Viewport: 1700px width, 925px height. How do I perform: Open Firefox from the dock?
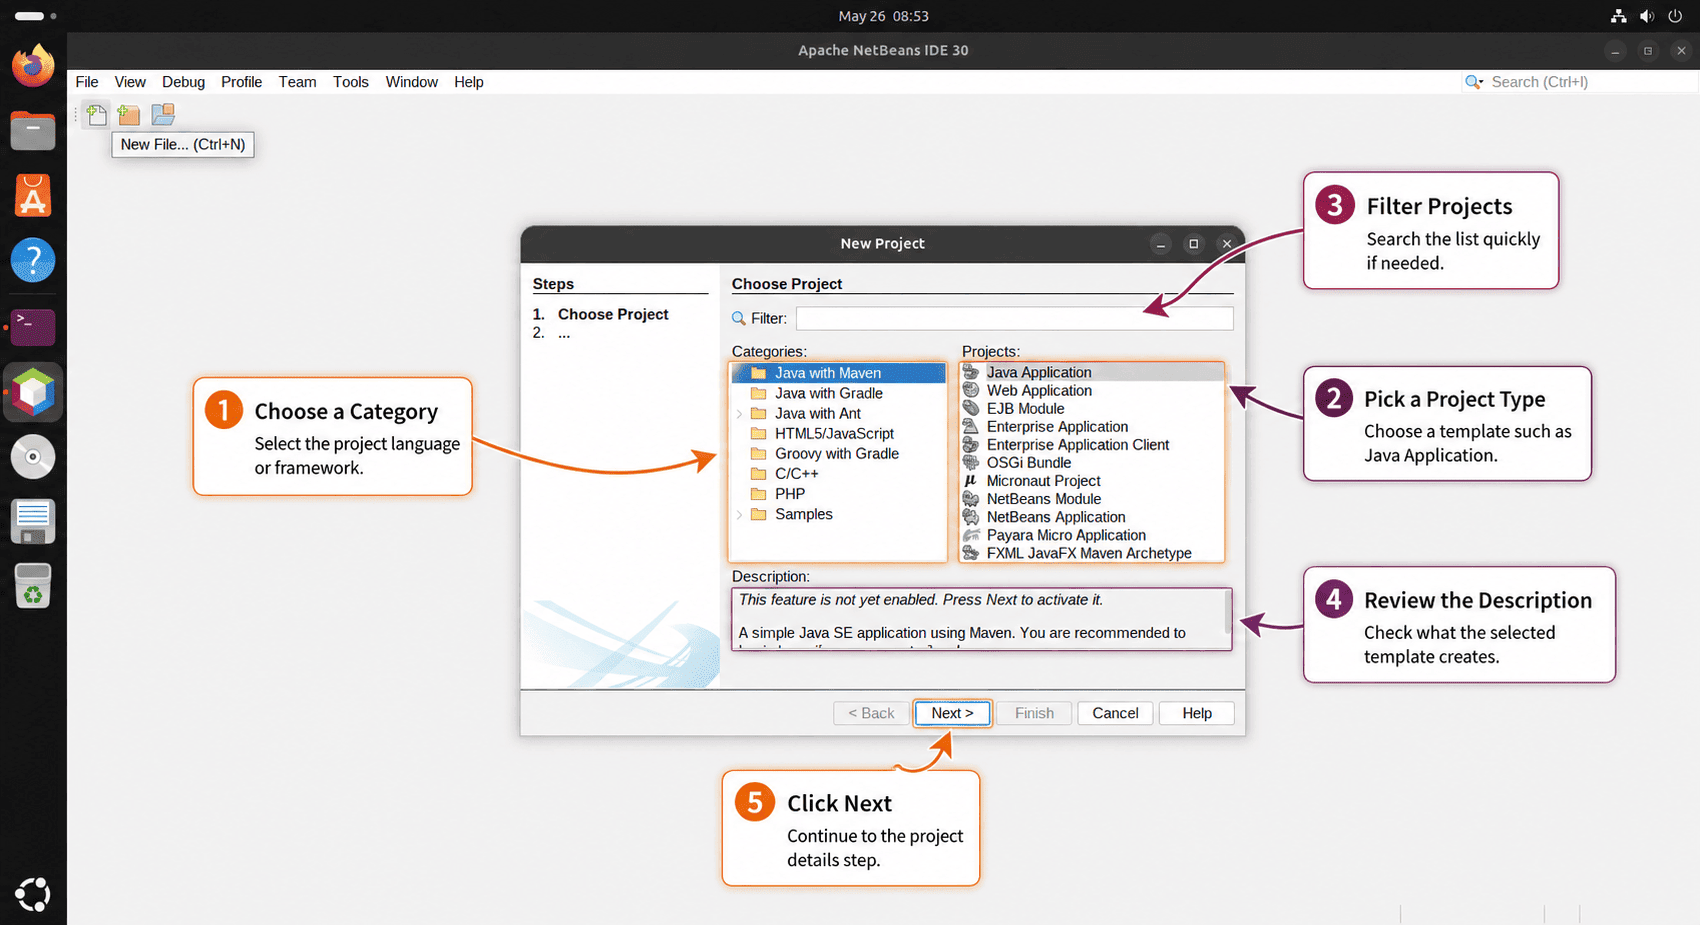(x=33, y=66)
